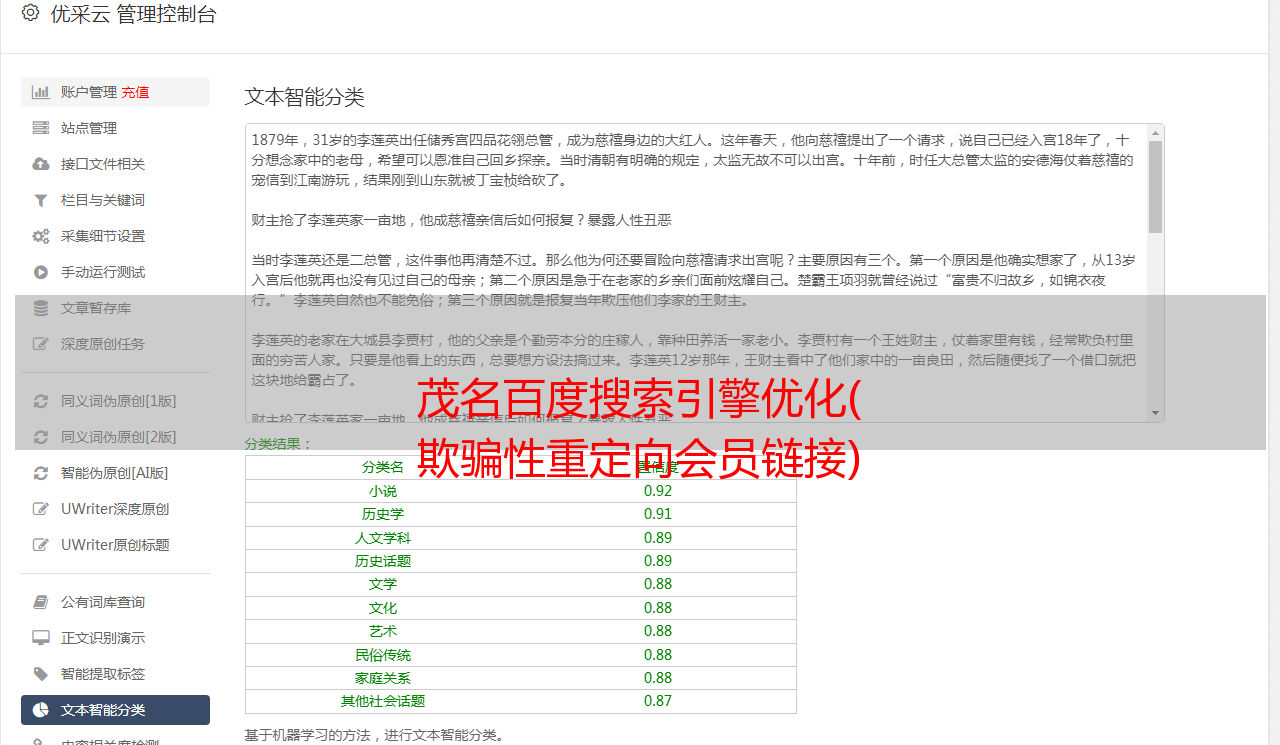
Task: Click the 其他社会话题 category cell
Action: pyautogui.click(x=383, y=701)
